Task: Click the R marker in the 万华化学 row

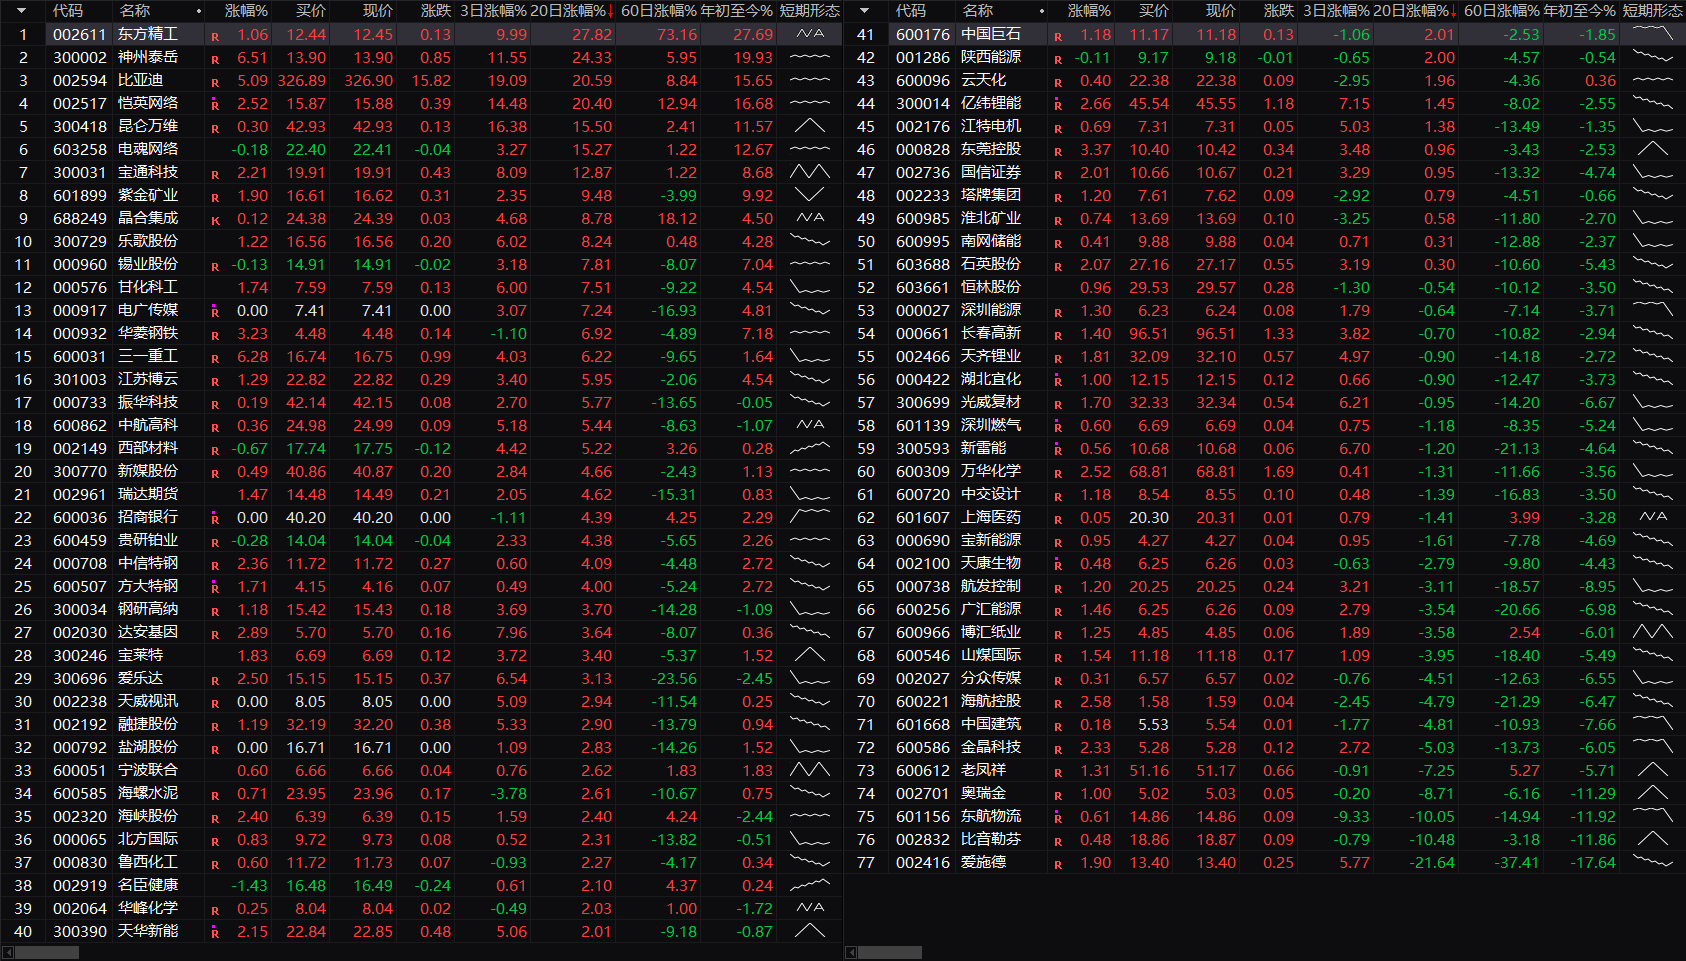Action: point(1058,473)
